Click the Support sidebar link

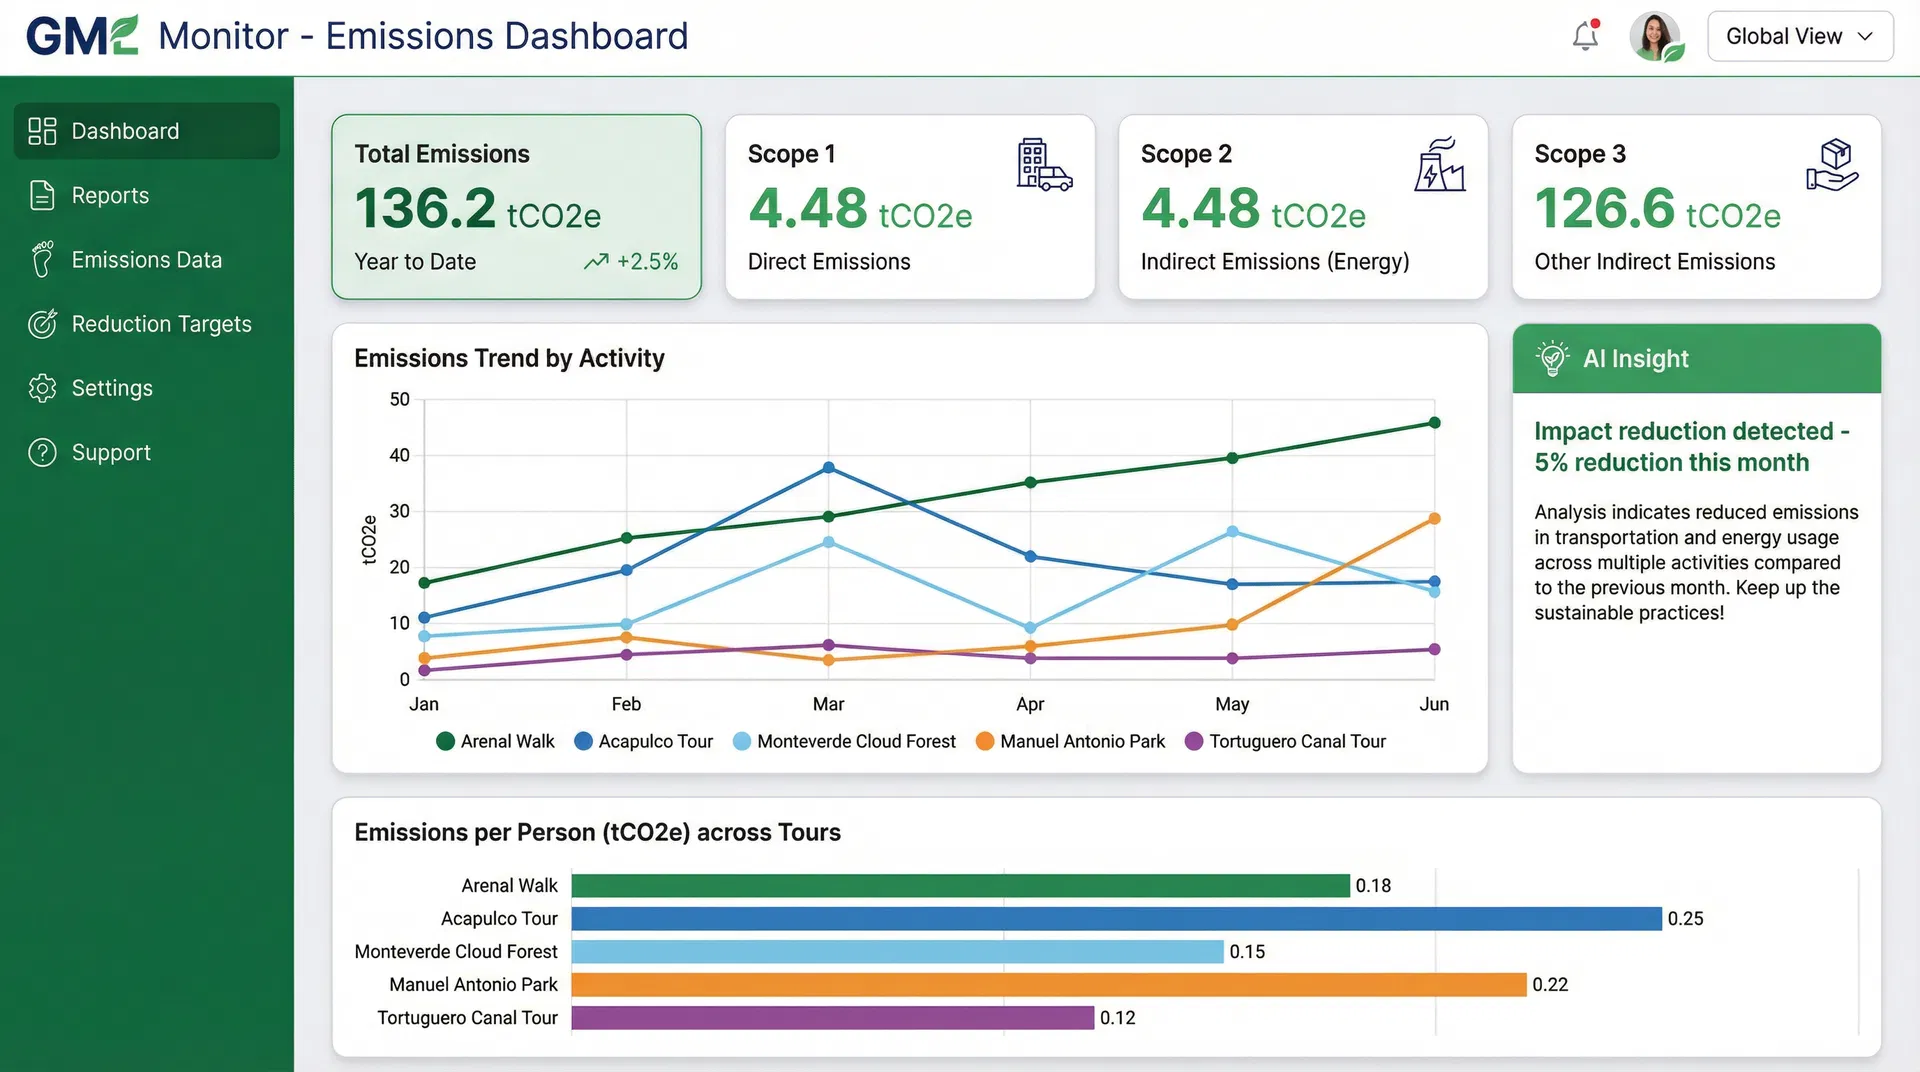[x=111, y=453]
